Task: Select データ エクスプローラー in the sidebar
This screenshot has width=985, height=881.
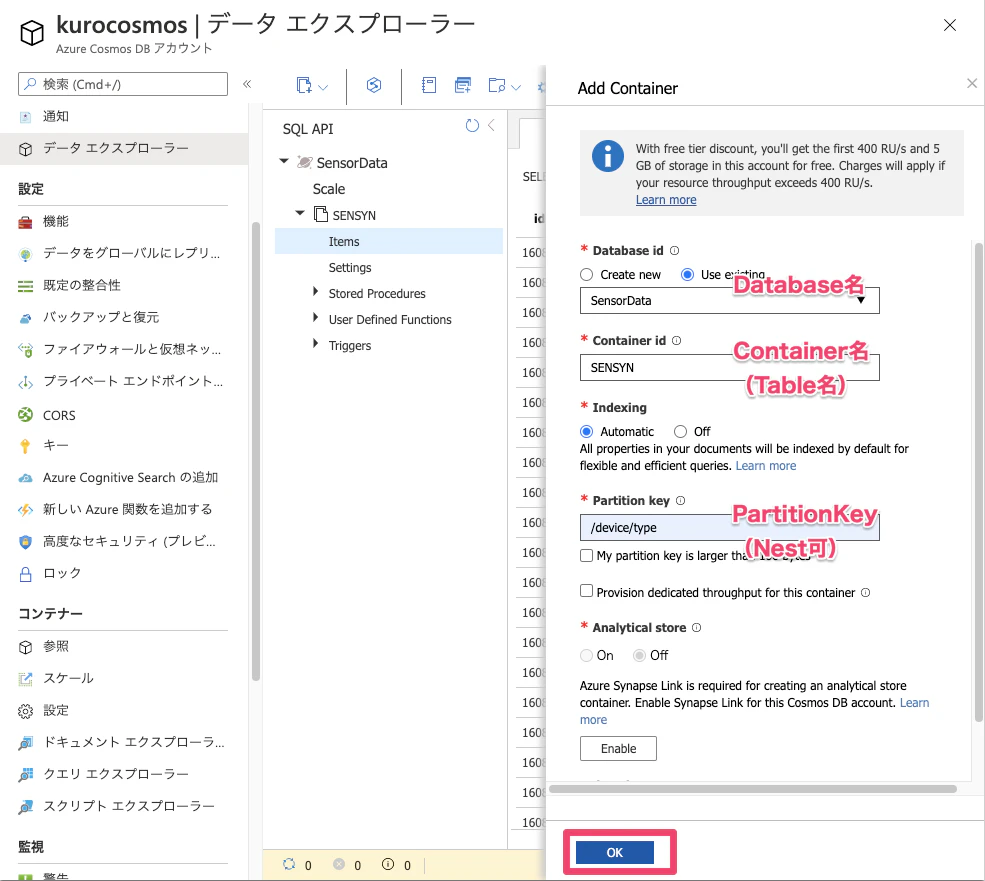Action: pos(122,148)
